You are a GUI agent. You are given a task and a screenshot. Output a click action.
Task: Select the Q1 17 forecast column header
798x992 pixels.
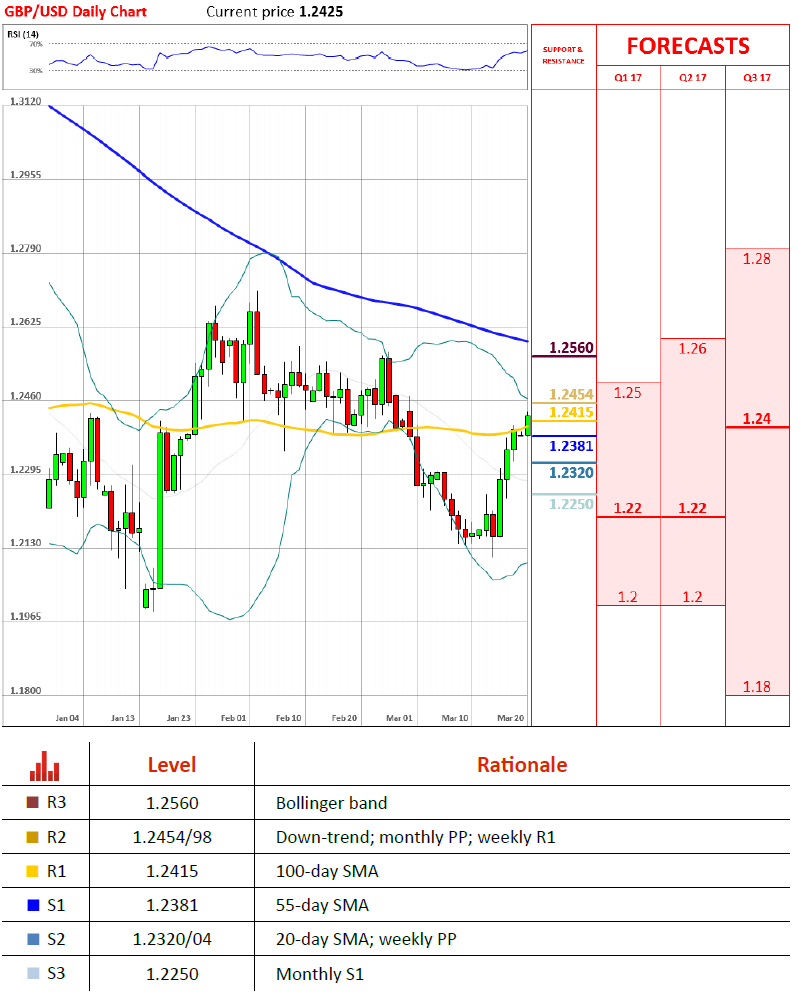tap(628, 77)
